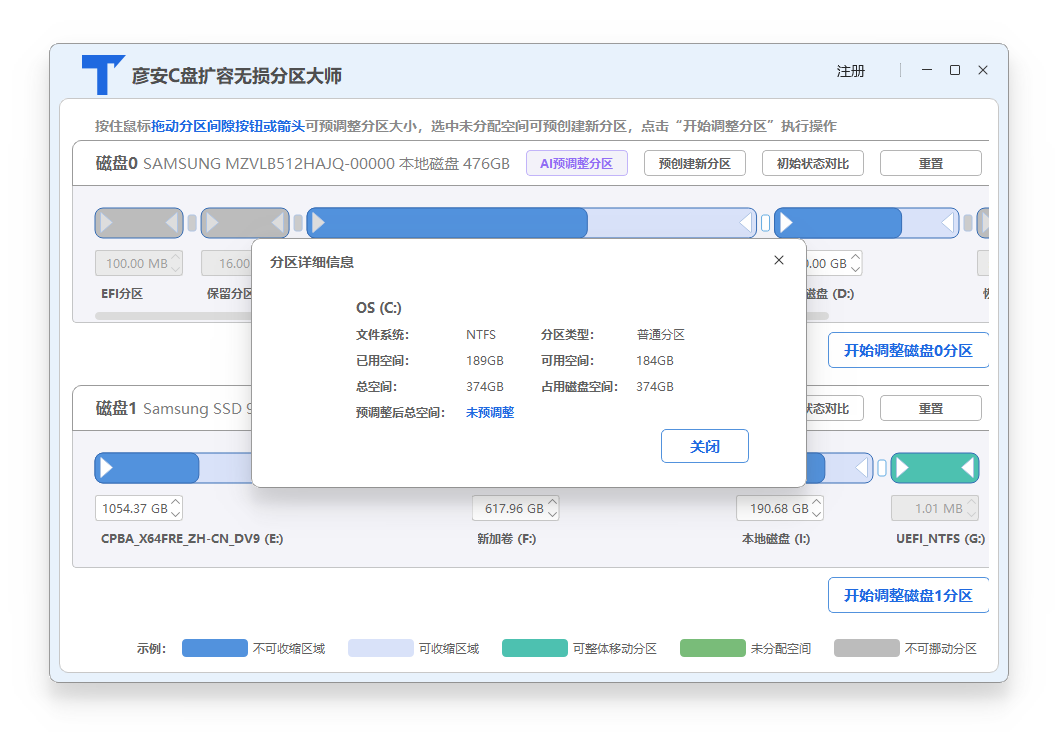Viewport: 1055px width, 732px height.
Task: Click the 184GB free space value
Action: (x=655, y=361)
